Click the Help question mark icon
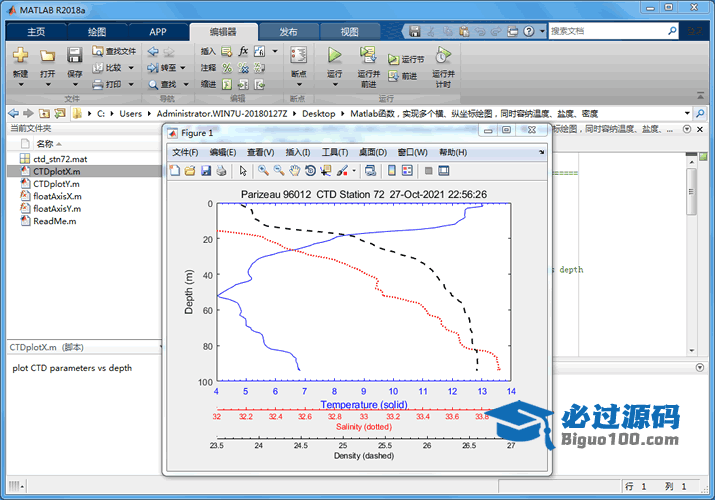The image size is (715, 500). (x=528, y=31)
